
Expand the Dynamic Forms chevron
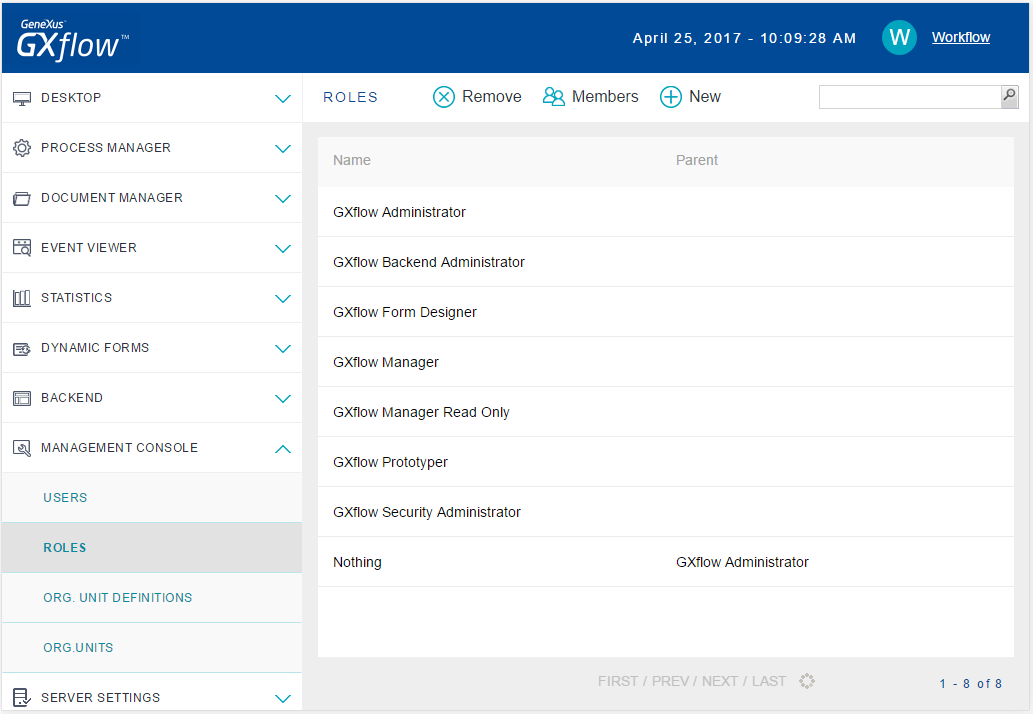point(283,349)
